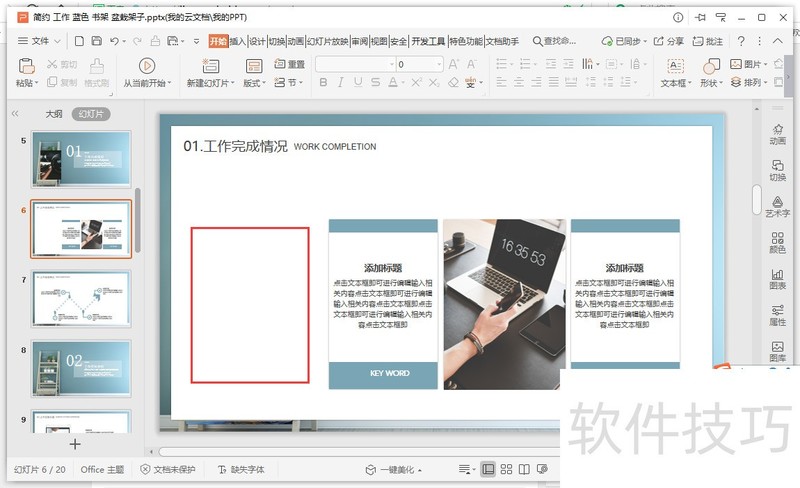The width and height of the screenshot is (800, 488).
Task: Click the help question mark icon
Action: (x=741, y=41)
